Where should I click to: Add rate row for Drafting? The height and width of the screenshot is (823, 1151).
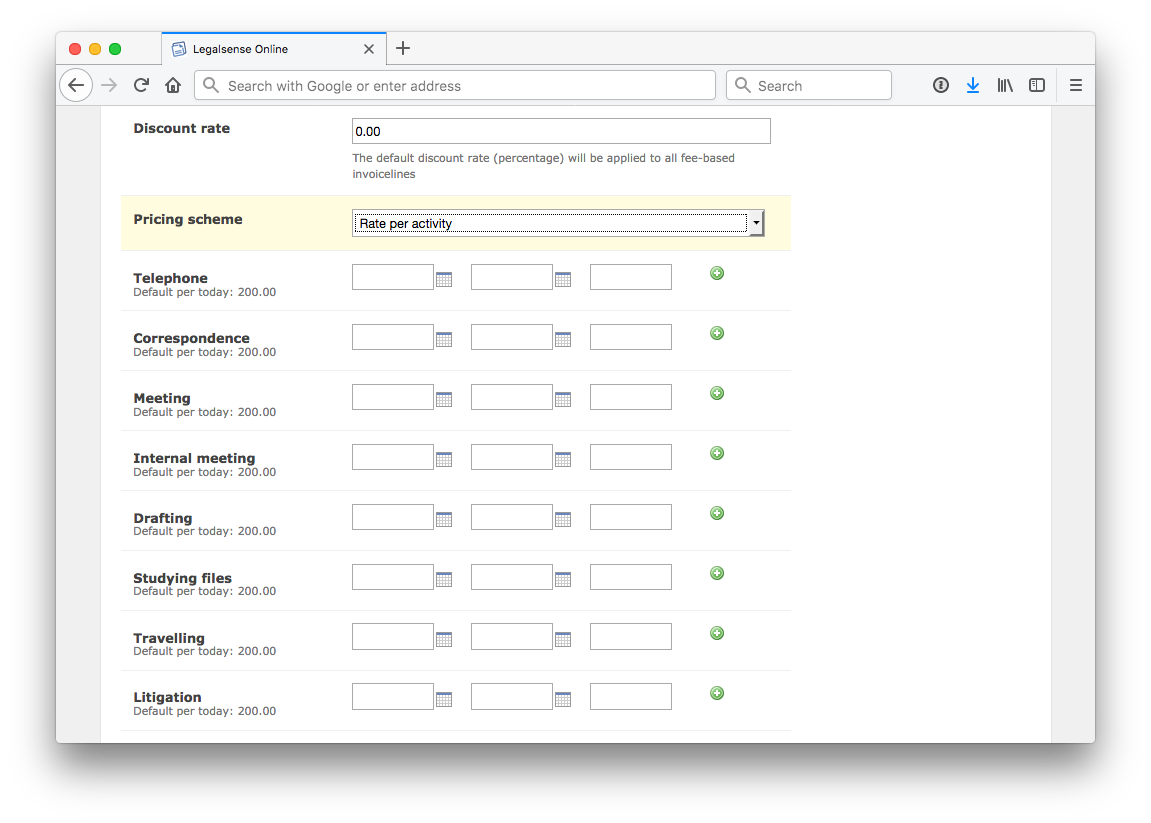click(x=717, y=513)
